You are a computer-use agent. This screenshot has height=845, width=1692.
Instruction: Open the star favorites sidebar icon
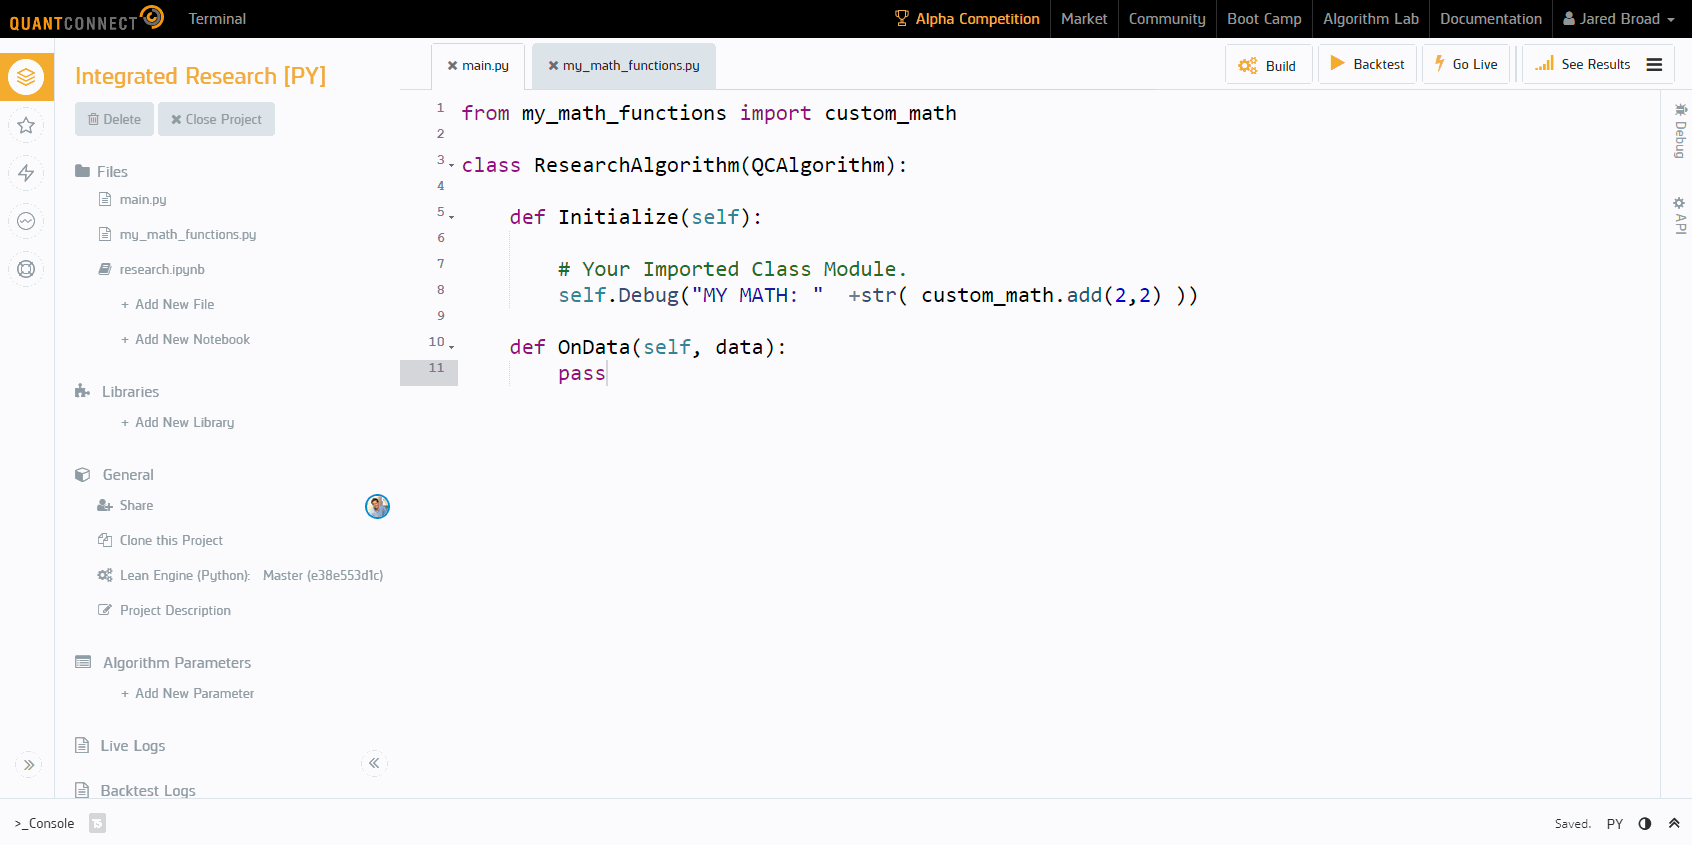click(x=27, y=125)
